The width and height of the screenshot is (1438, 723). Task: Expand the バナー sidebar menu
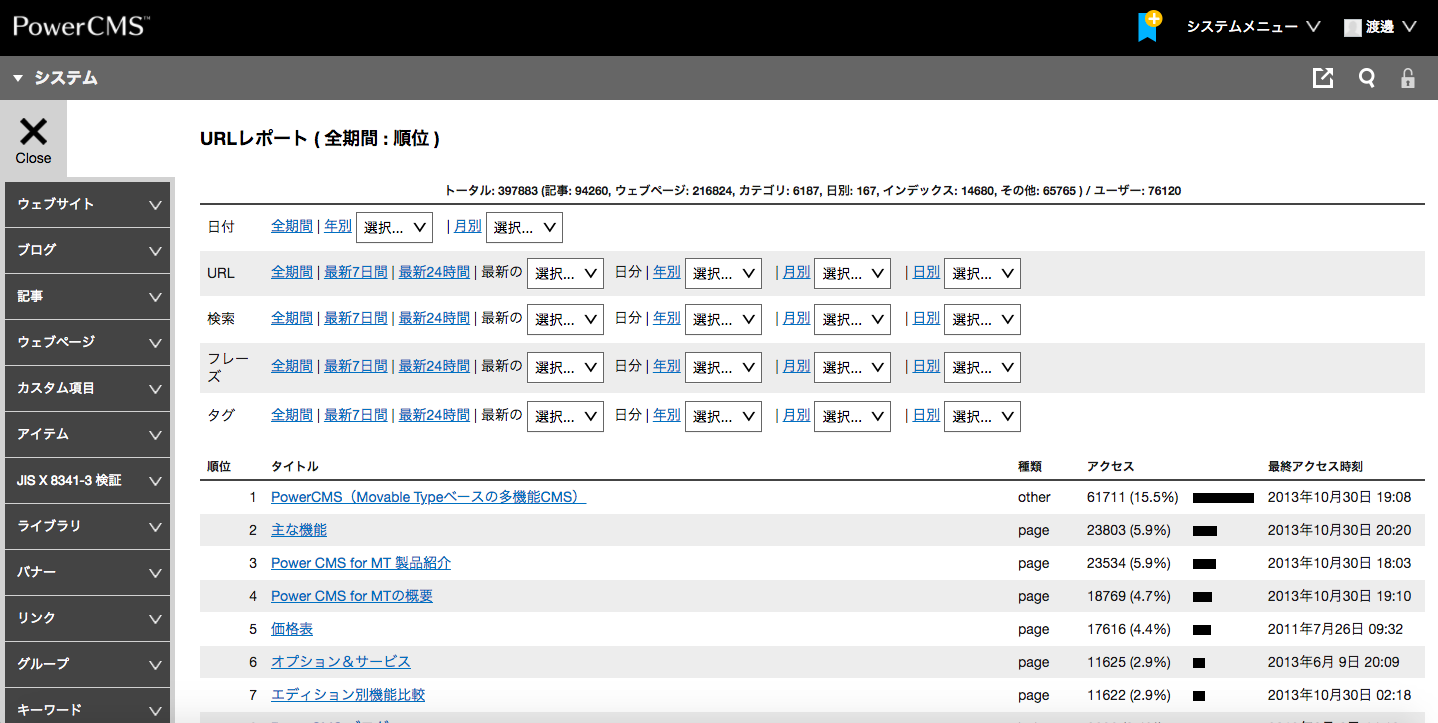87,572
